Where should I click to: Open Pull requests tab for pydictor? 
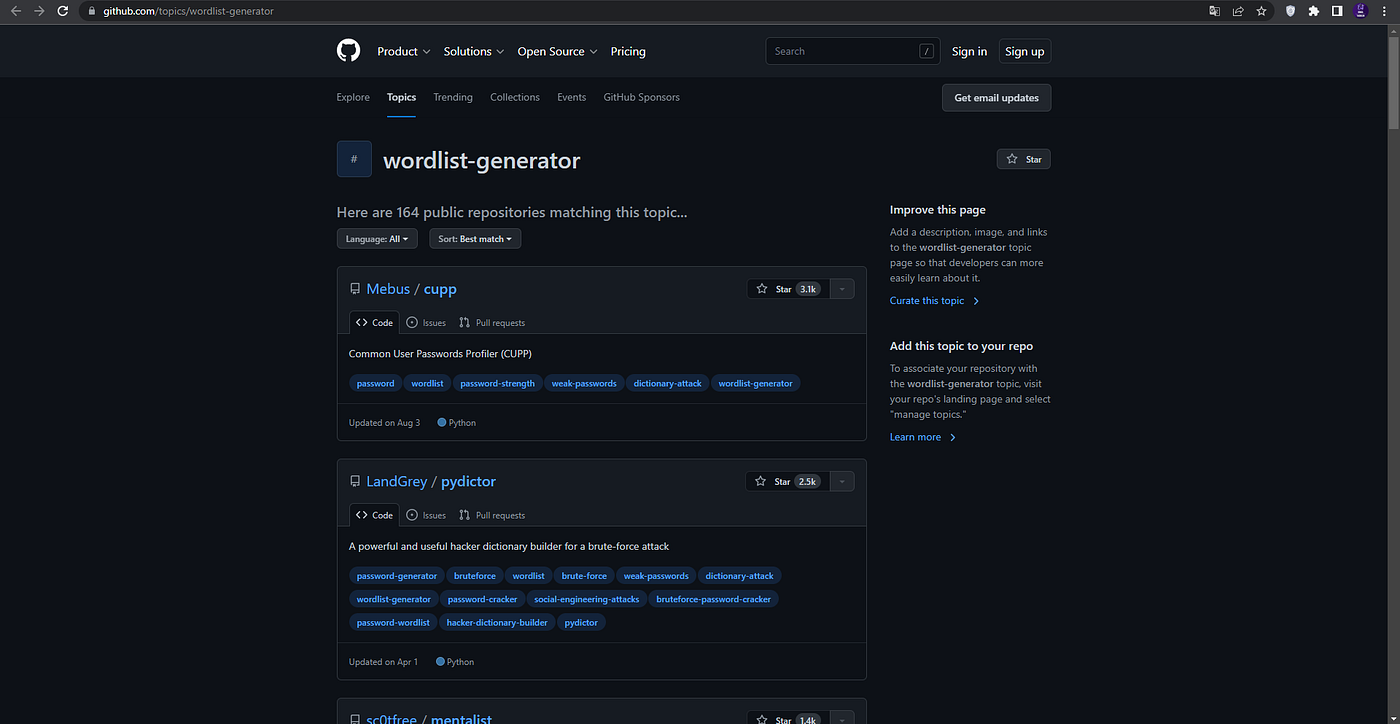click(x=492, y=516)
